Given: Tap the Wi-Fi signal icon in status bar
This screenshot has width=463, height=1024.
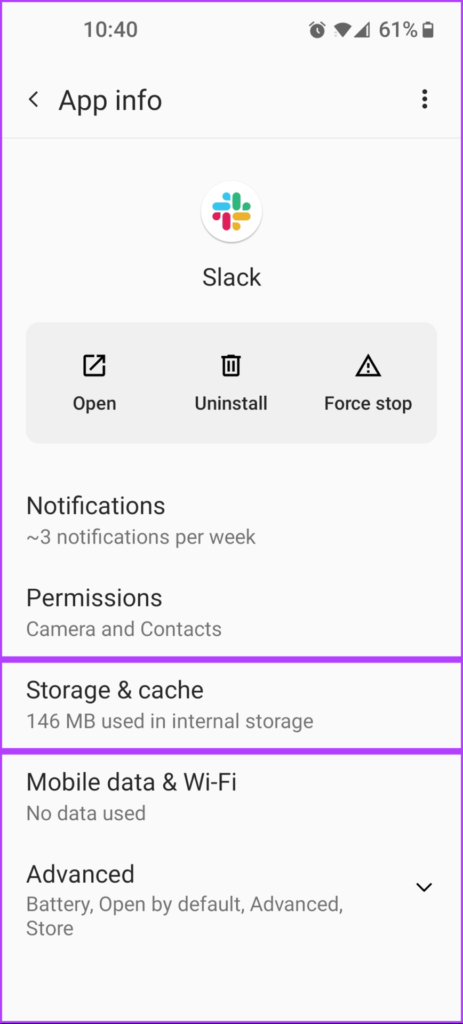Looking at the screenshot, I should pyautogui.click(x=342, y=30).
